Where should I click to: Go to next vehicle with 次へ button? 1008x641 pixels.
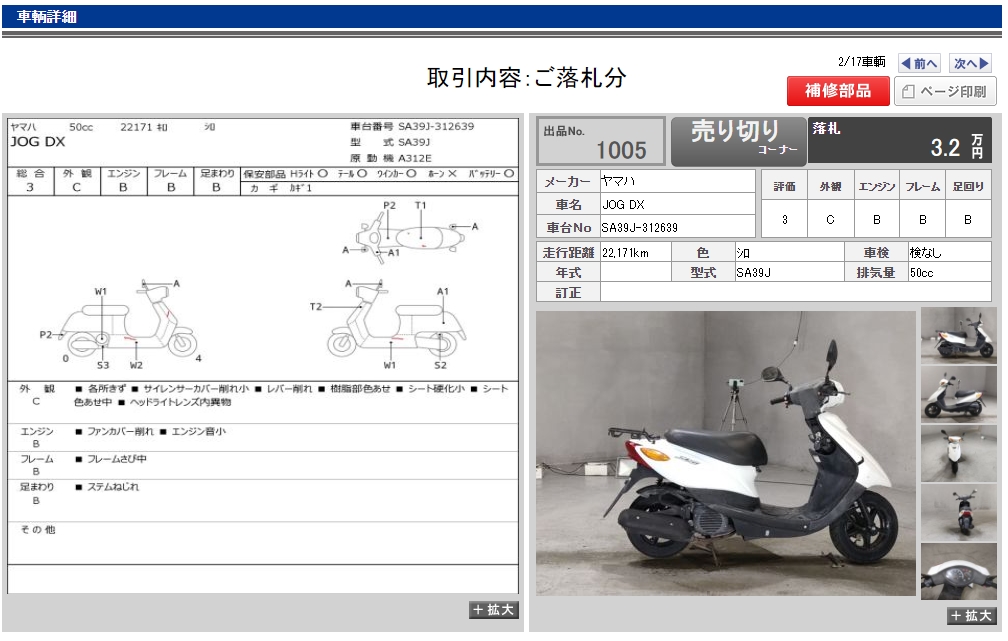tap(970, 63)
